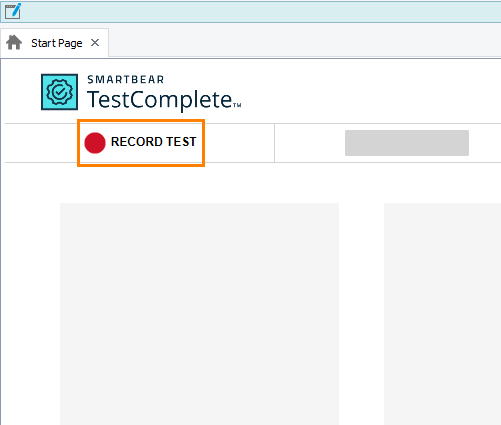This screenshot has height=425, width=501.
Task: Click the SmartBear TestComplete title text
Action: tap(164, 93)
